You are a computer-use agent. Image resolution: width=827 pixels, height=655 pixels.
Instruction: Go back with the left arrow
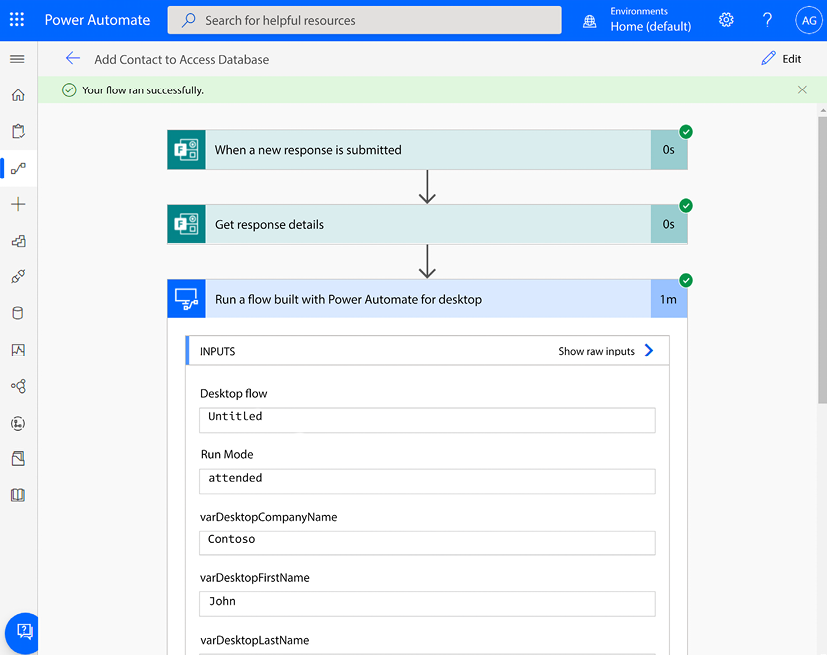pos(72,58)
